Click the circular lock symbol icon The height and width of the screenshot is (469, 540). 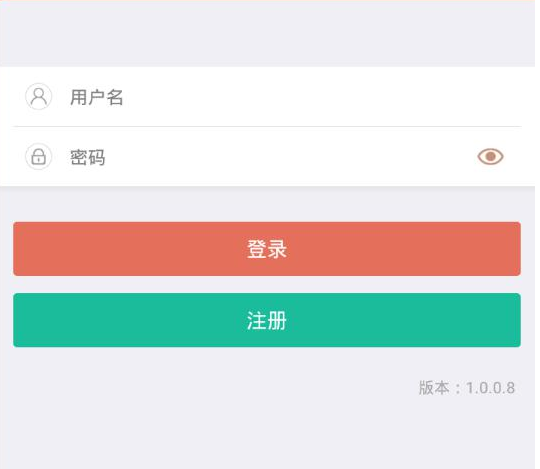click(39, 157)
